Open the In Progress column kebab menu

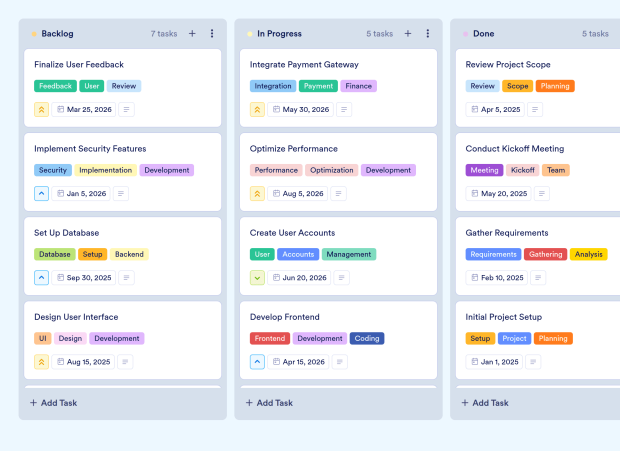[427, 34]
